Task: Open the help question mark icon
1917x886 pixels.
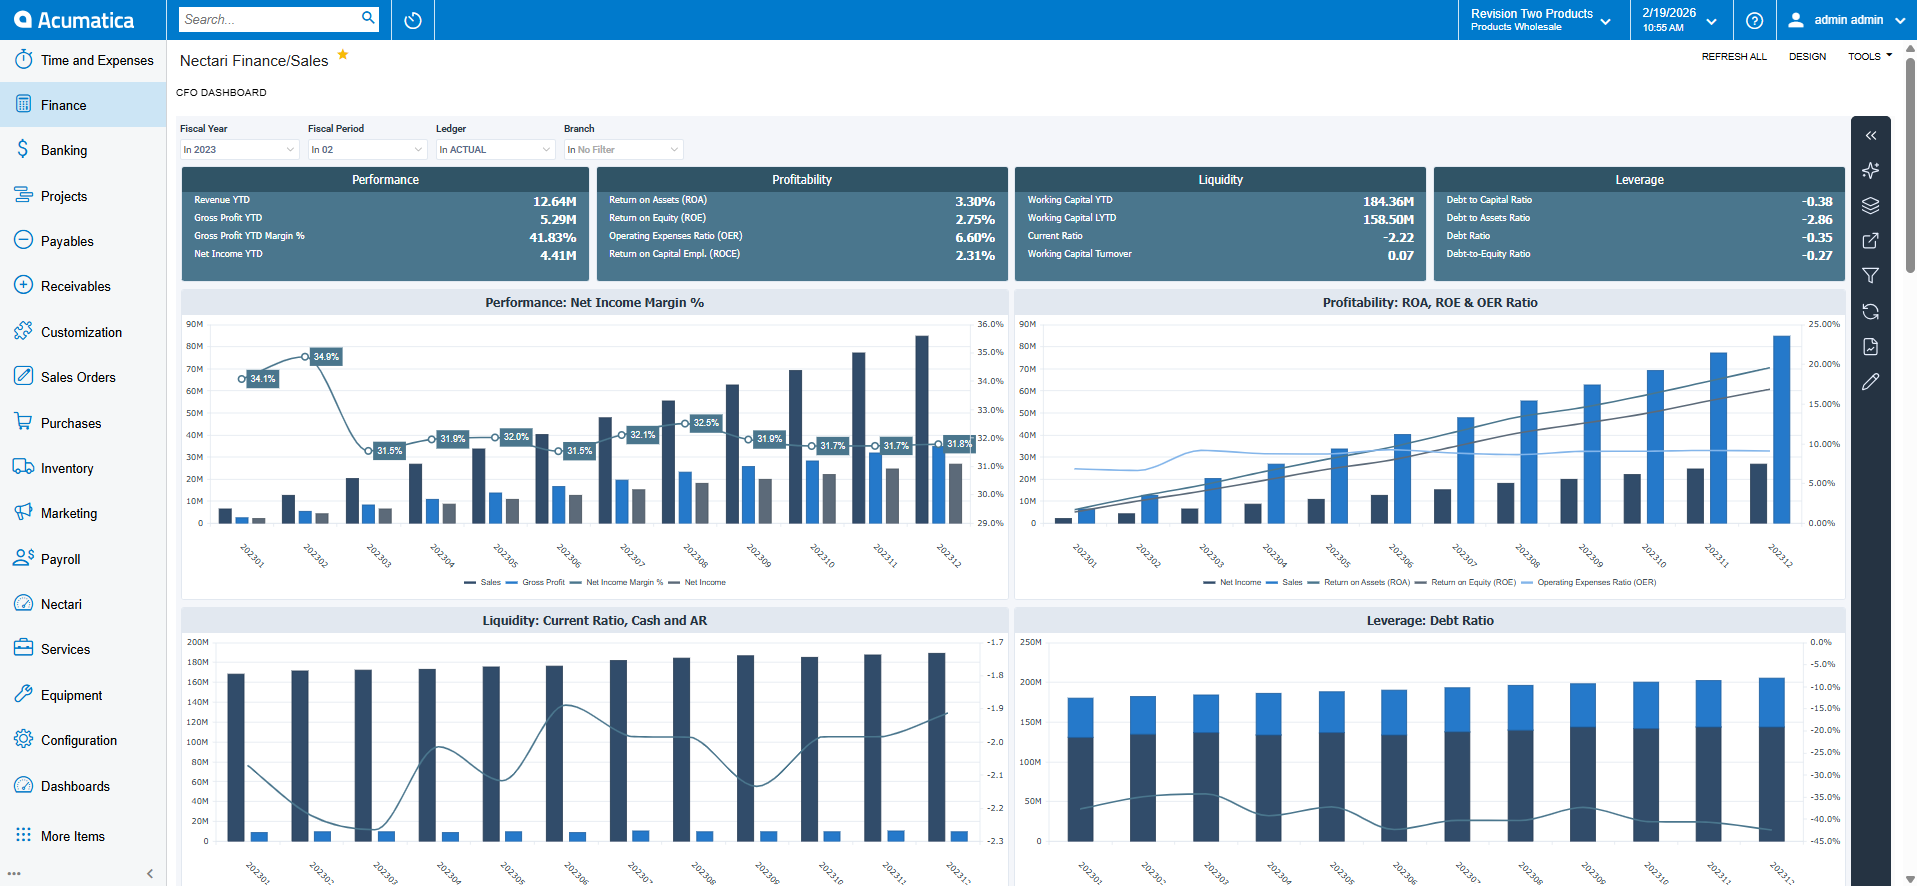Action: point(1754,20)
